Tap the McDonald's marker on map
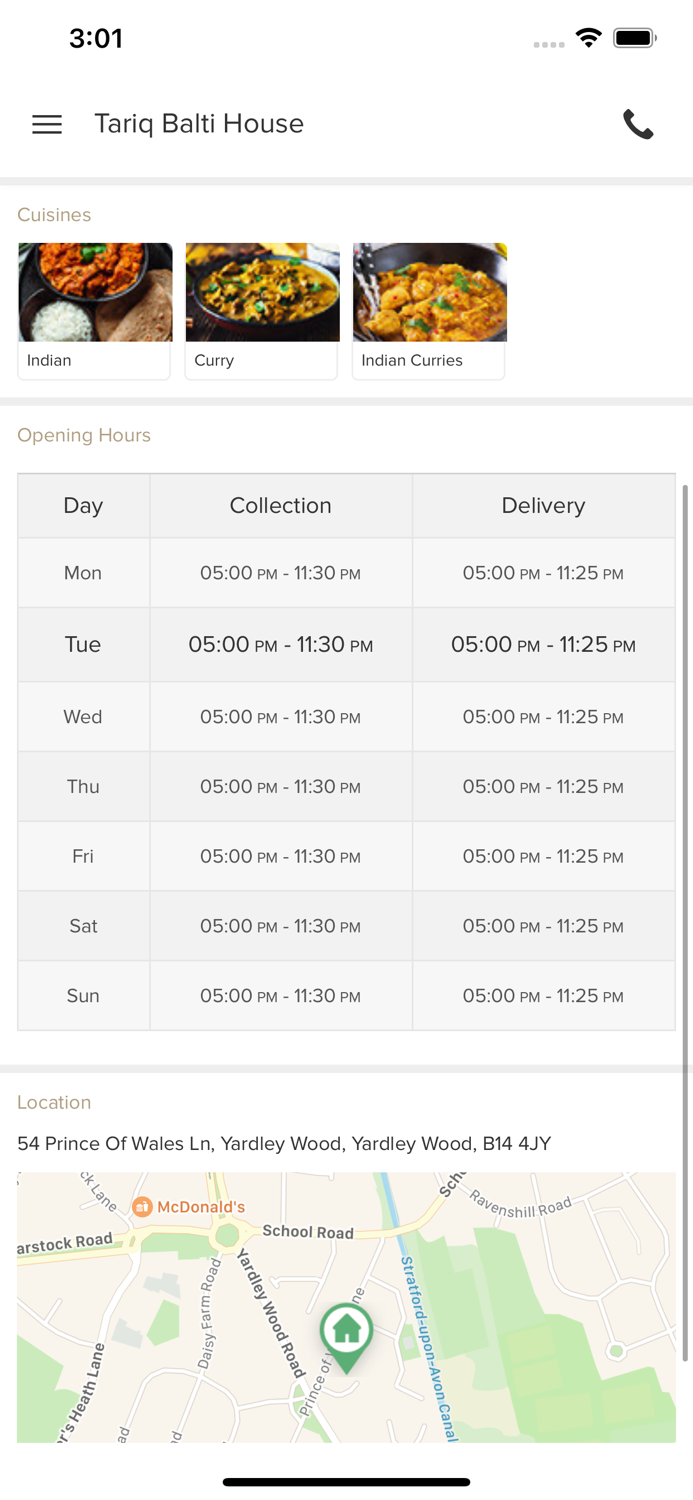Screen dimensions: 693x1500 (x=142, y=1207)
